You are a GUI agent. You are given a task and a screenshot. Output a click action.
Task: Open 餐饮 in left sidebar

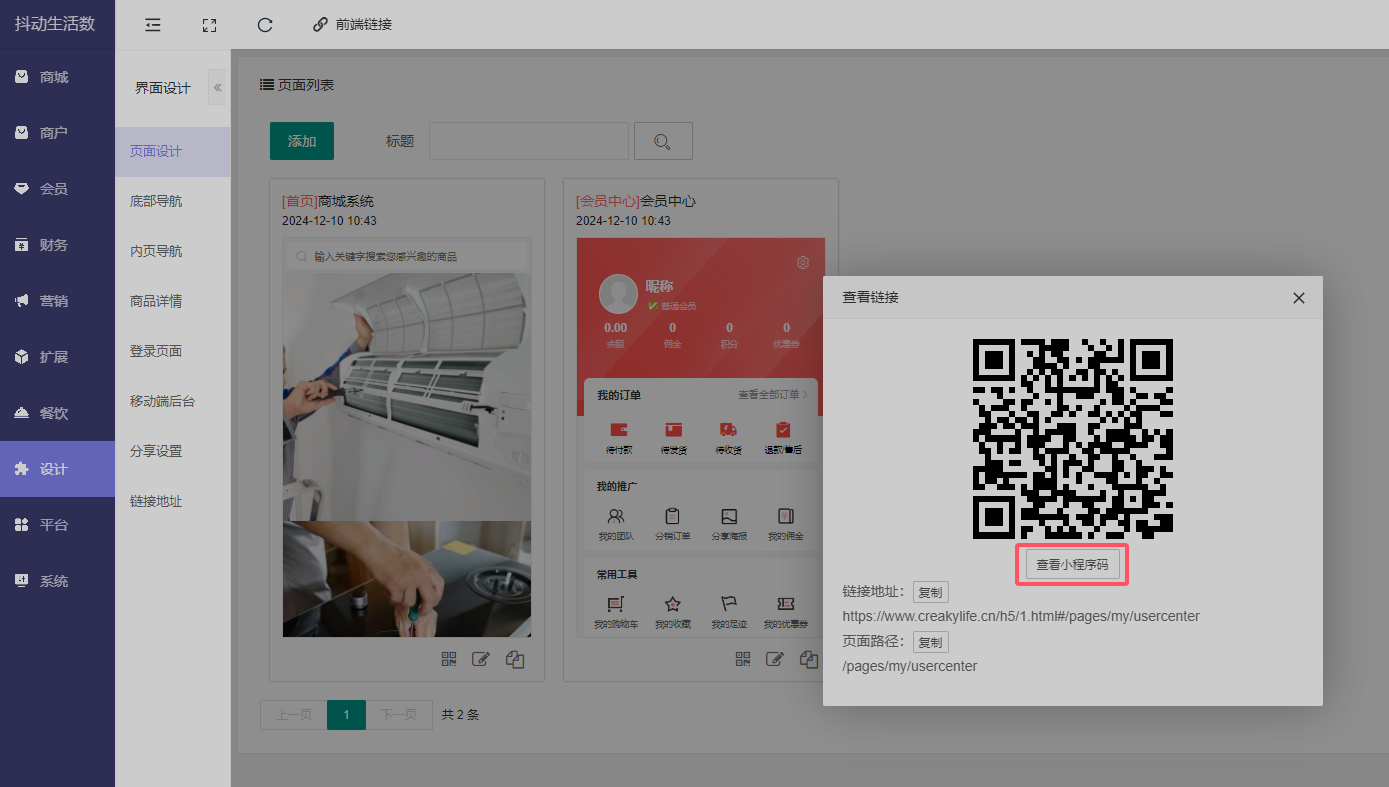point(57,413)
